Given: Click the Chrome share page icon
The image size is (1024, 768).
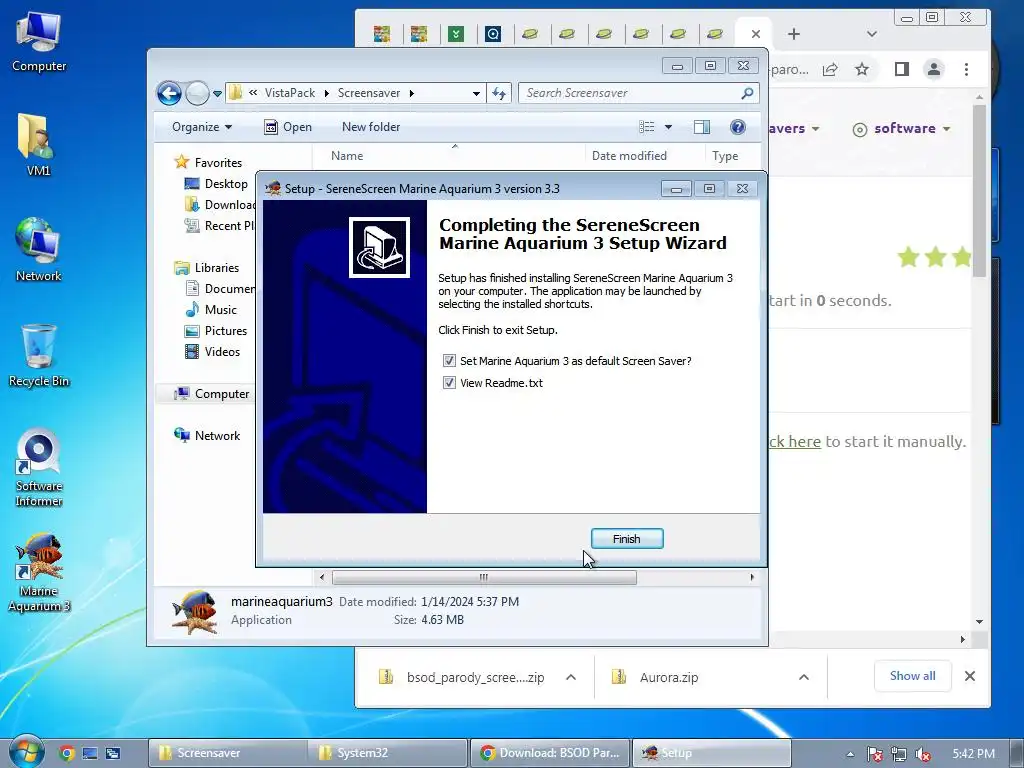Looking at the screenshot, I should pyautogui.click(x=830, y=69).
